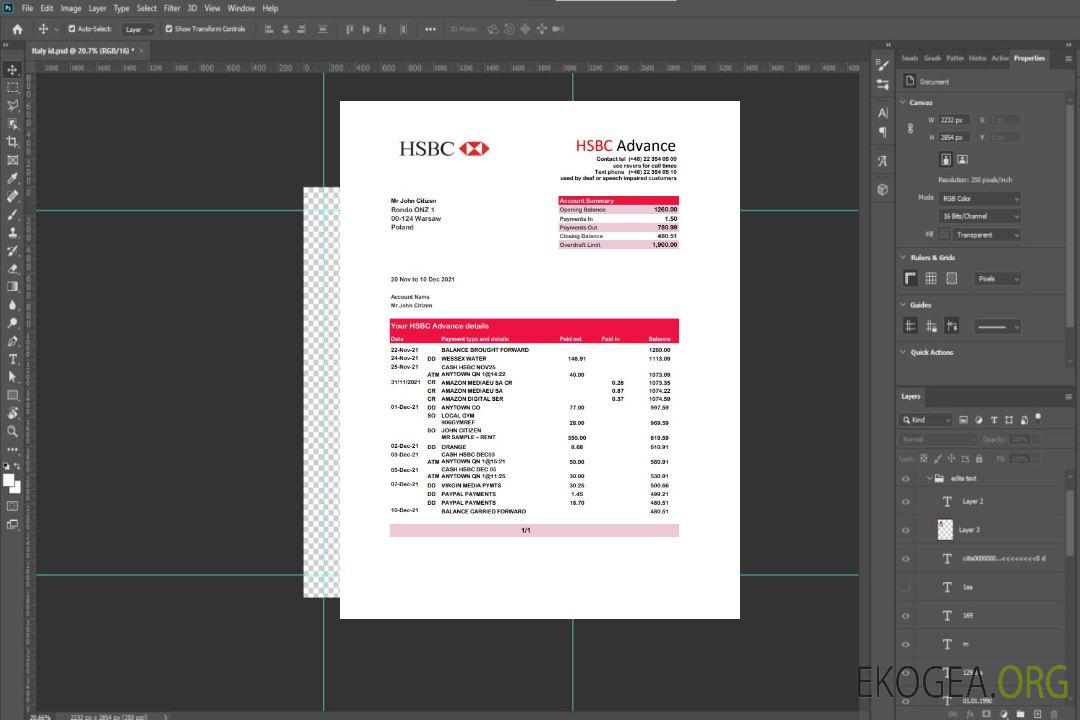Activate the Horizontal Type tool
The height and width of the screenshot is (720, 1080).
point(12,359)
